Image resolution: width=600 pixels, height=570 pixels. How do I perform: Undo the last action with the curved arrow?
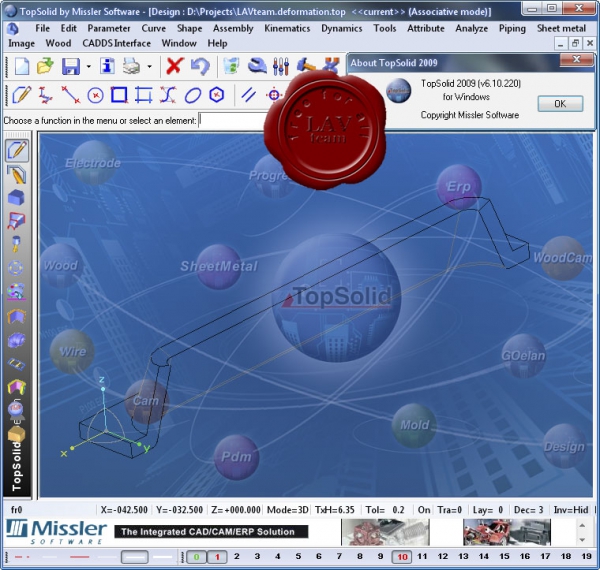(x=200, y=66)
